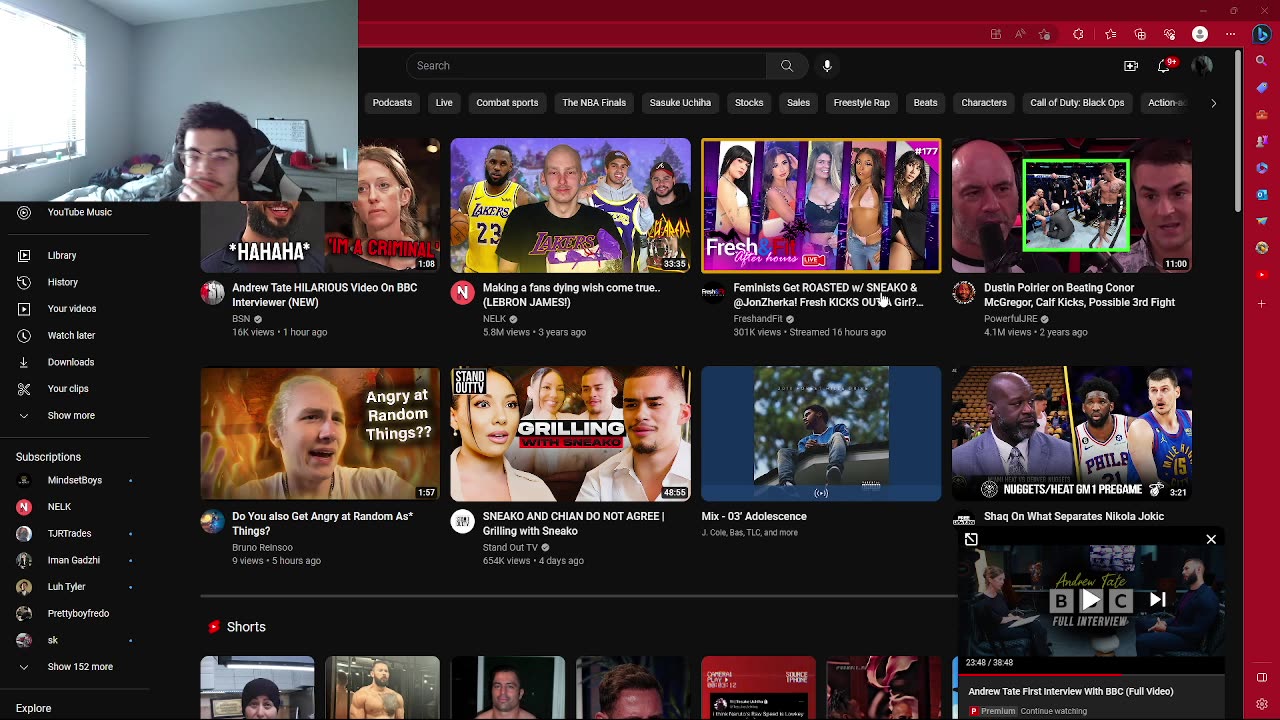Viewport: 1280px width, 720px height.
Task: Click the YouTube search input field
Action: (x=586, y=66)
